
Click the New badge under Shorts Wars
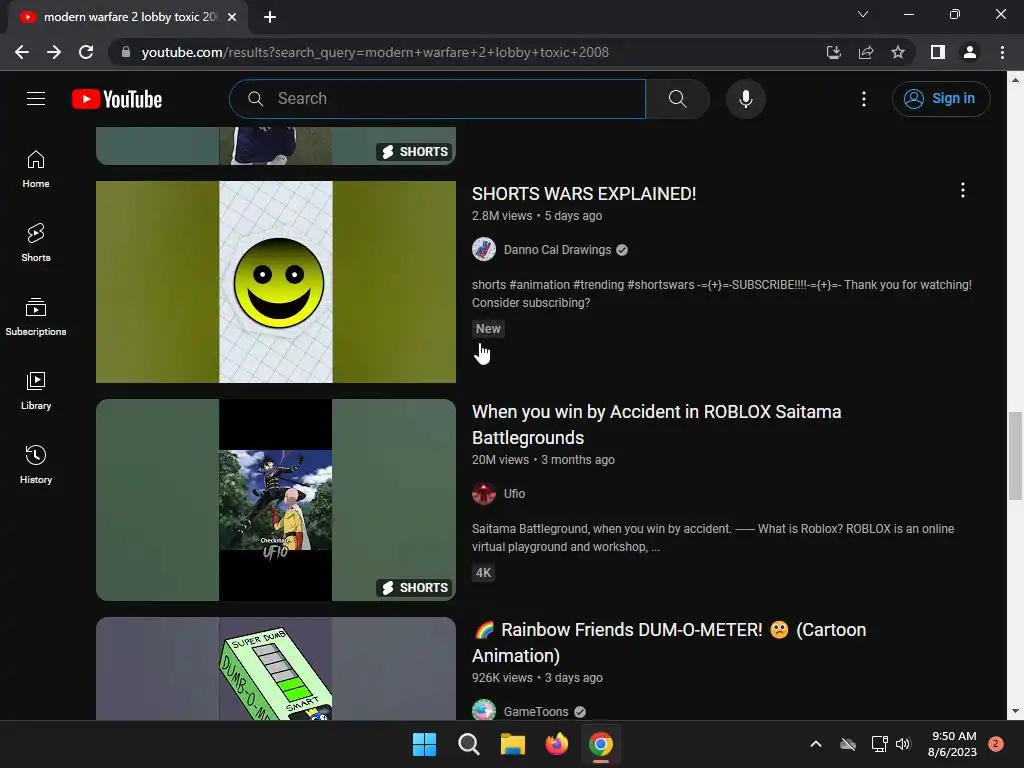coord(488,328)
